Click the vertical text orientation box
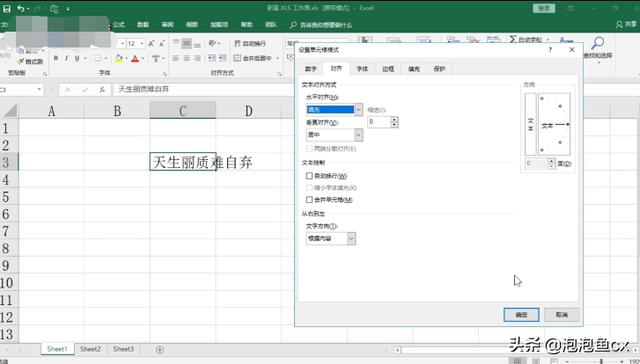This screenshot has height=364, width=640. 530,124
